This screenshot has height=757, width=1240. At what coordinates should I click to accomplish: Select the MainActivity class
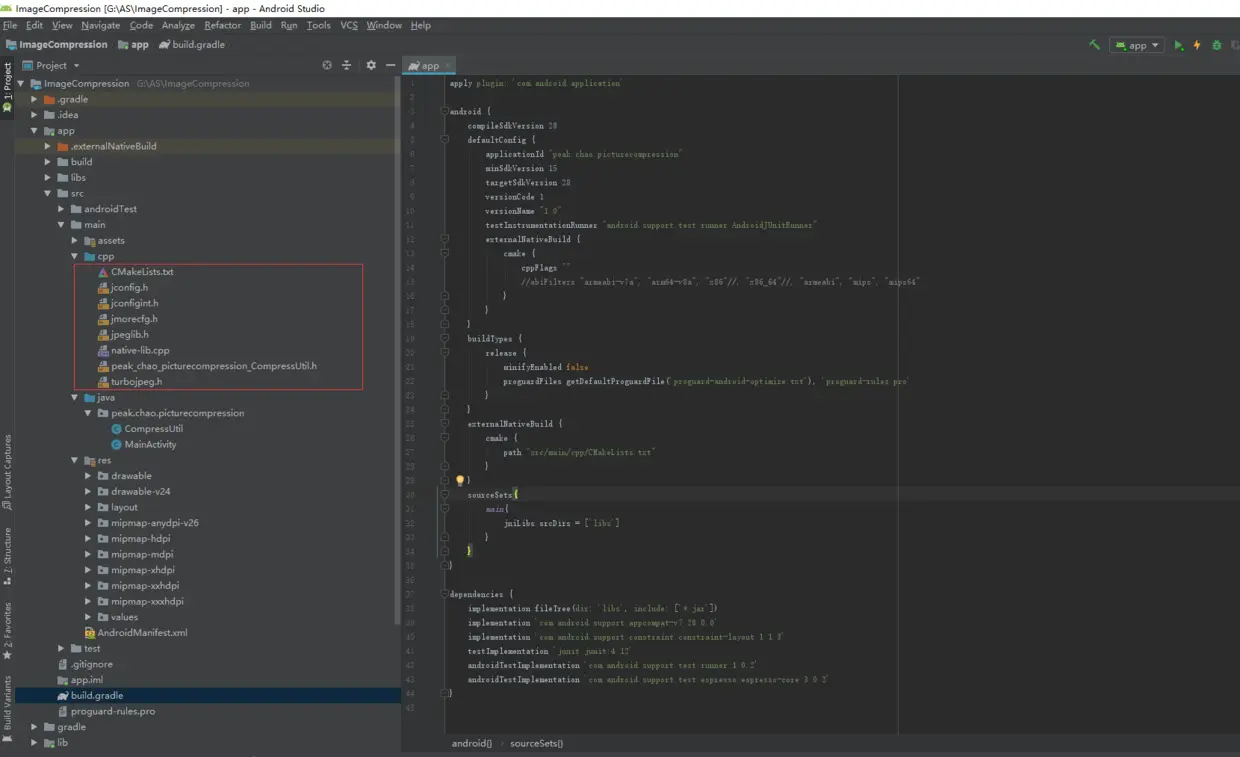tap(144, 444)
